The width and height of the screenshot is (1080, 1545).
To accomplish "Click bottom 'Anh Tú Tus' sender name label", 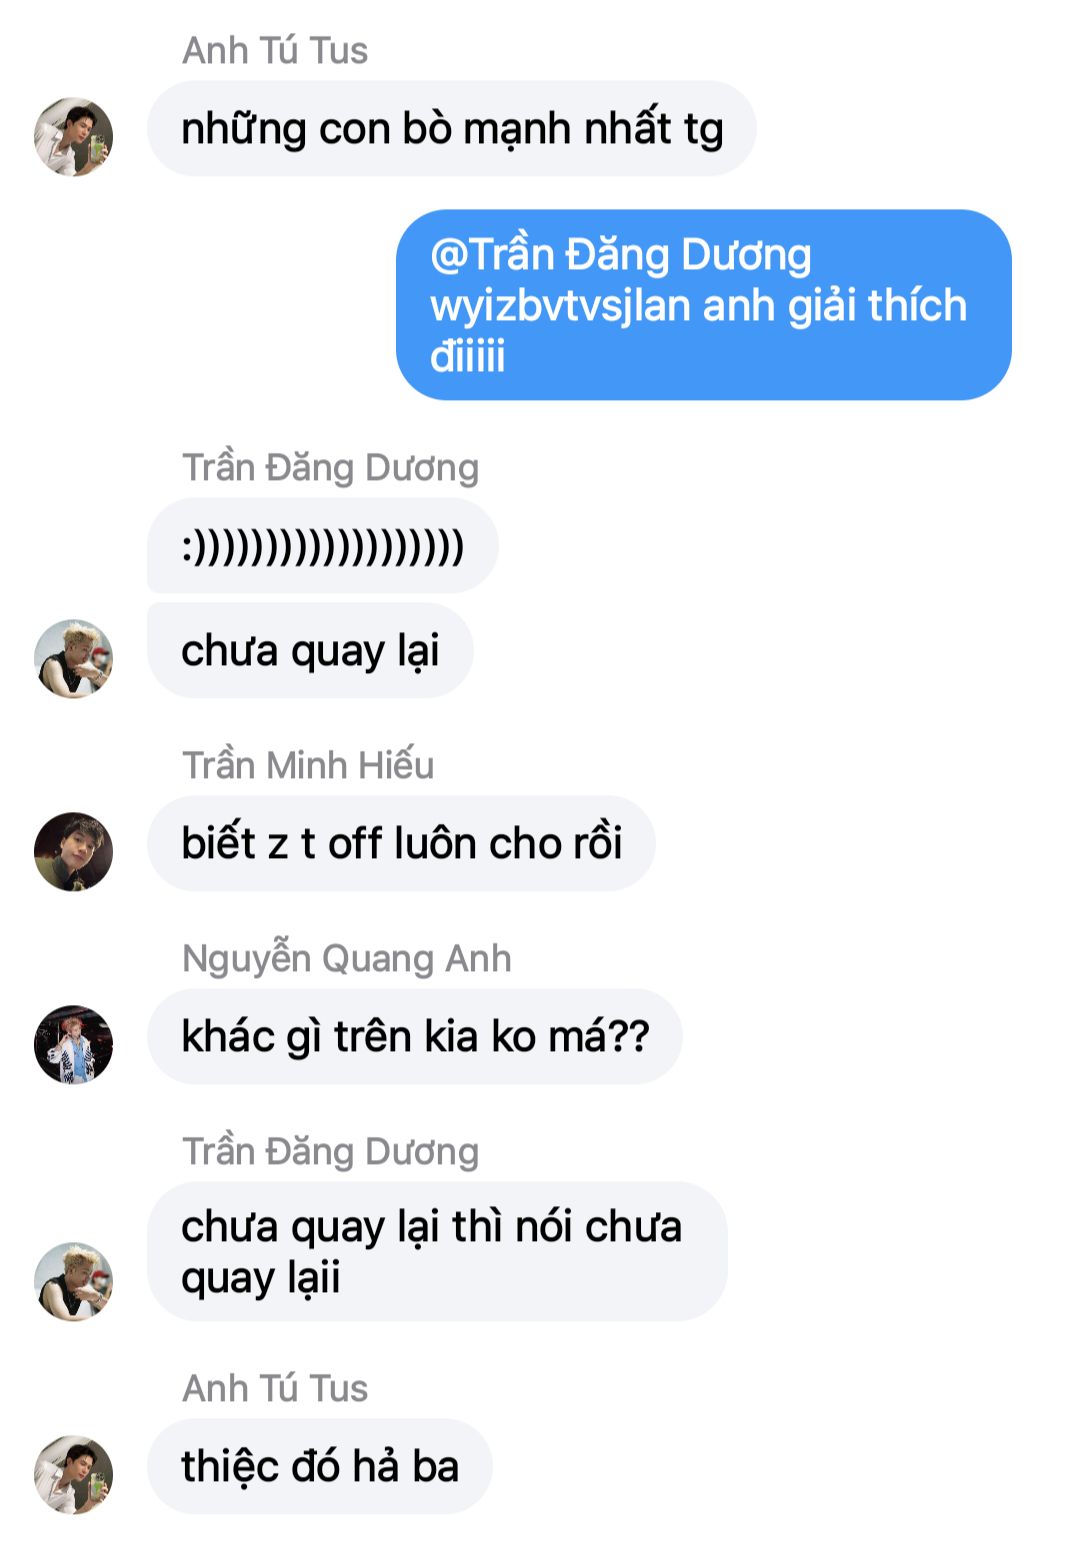I will (x=275, y=1388).
